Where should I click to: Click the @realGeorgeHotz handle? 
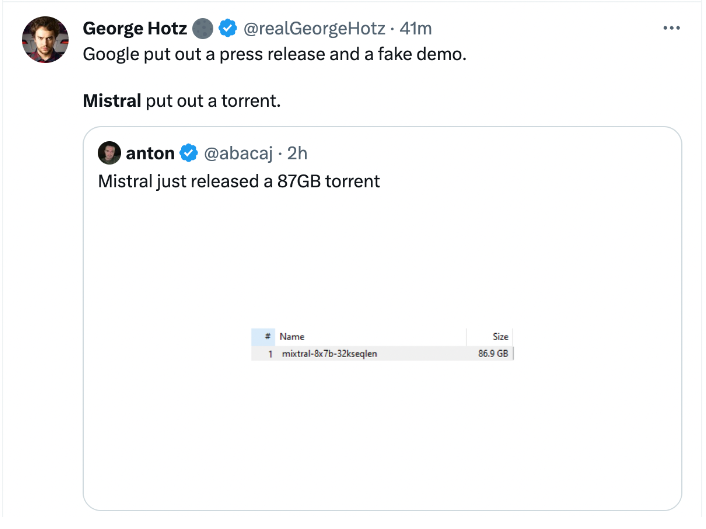pyautogui.click(x=315, y=29)
